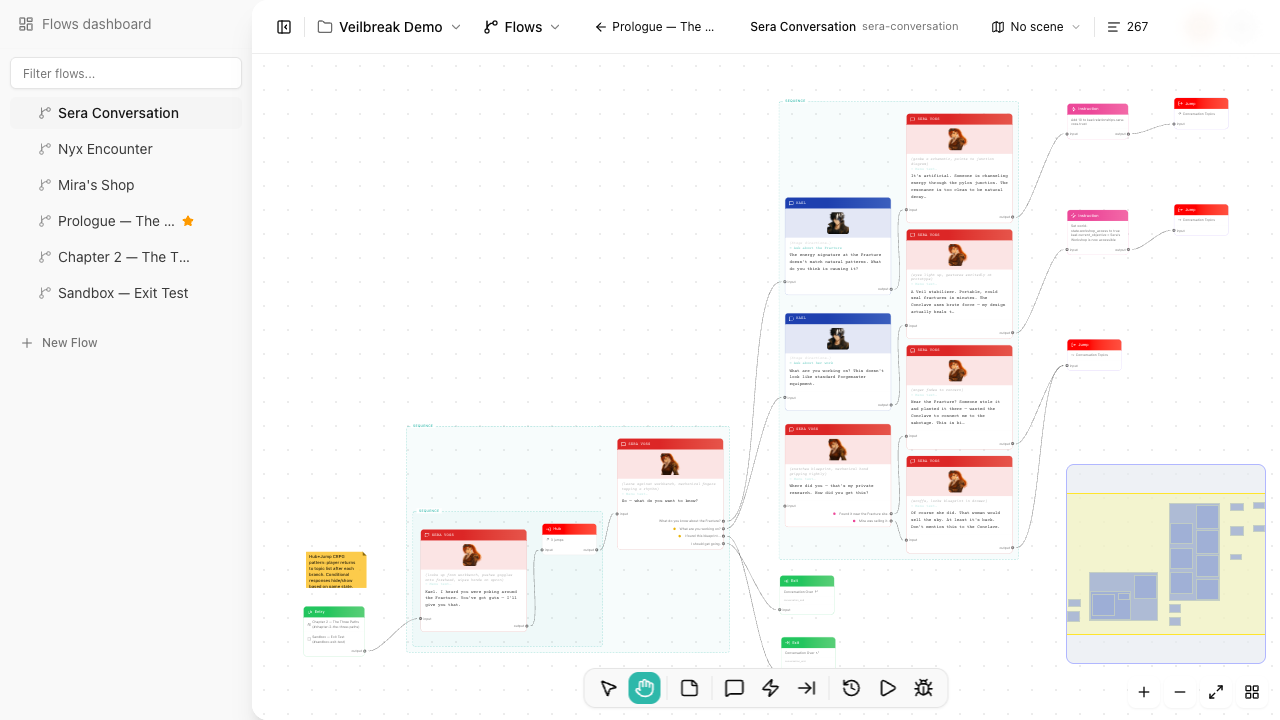Image resolution: width=1280 pixels, height=720 pixels.
Task: Open Sandbox — Exit Test flow
Action: tap(126, 293)
